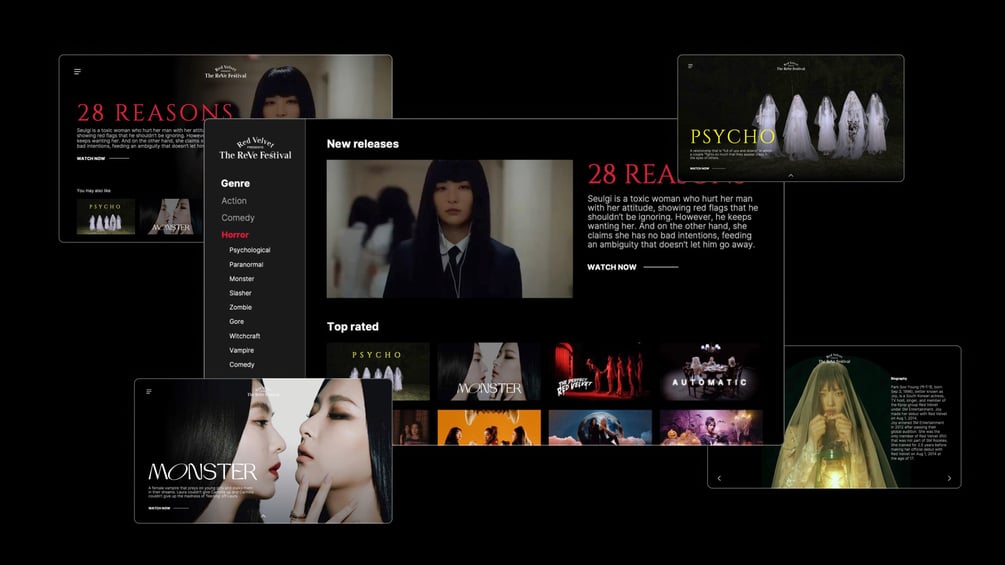This screenshot has width=1005, height=565.
Task: Open the purple thumbnail in Top rated
Action: tap(711, 427)
